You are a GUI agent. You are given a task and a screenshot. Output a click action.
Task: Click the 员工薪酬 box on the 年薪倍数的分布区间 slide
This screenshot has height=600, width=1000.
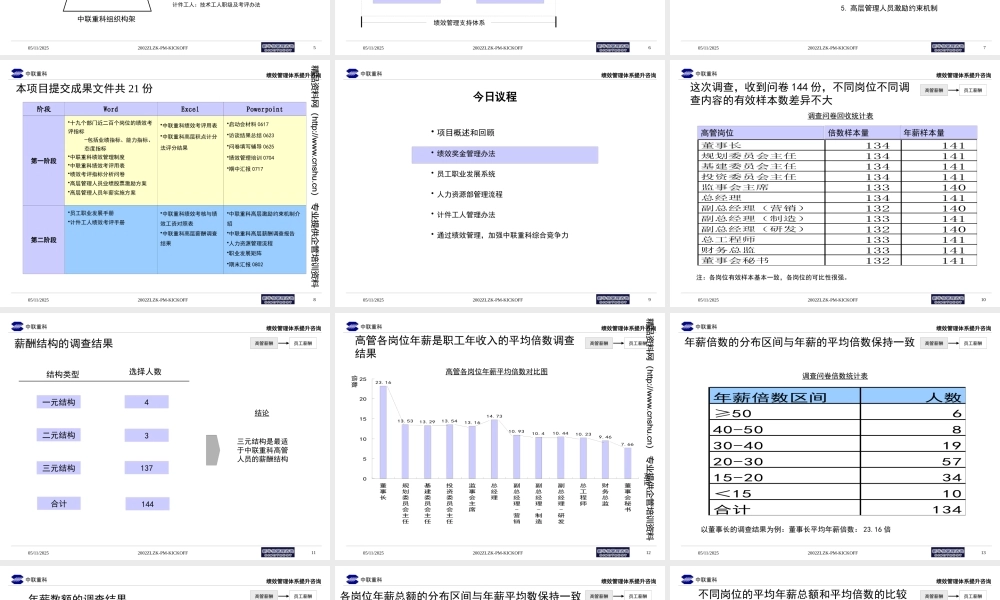973,343
